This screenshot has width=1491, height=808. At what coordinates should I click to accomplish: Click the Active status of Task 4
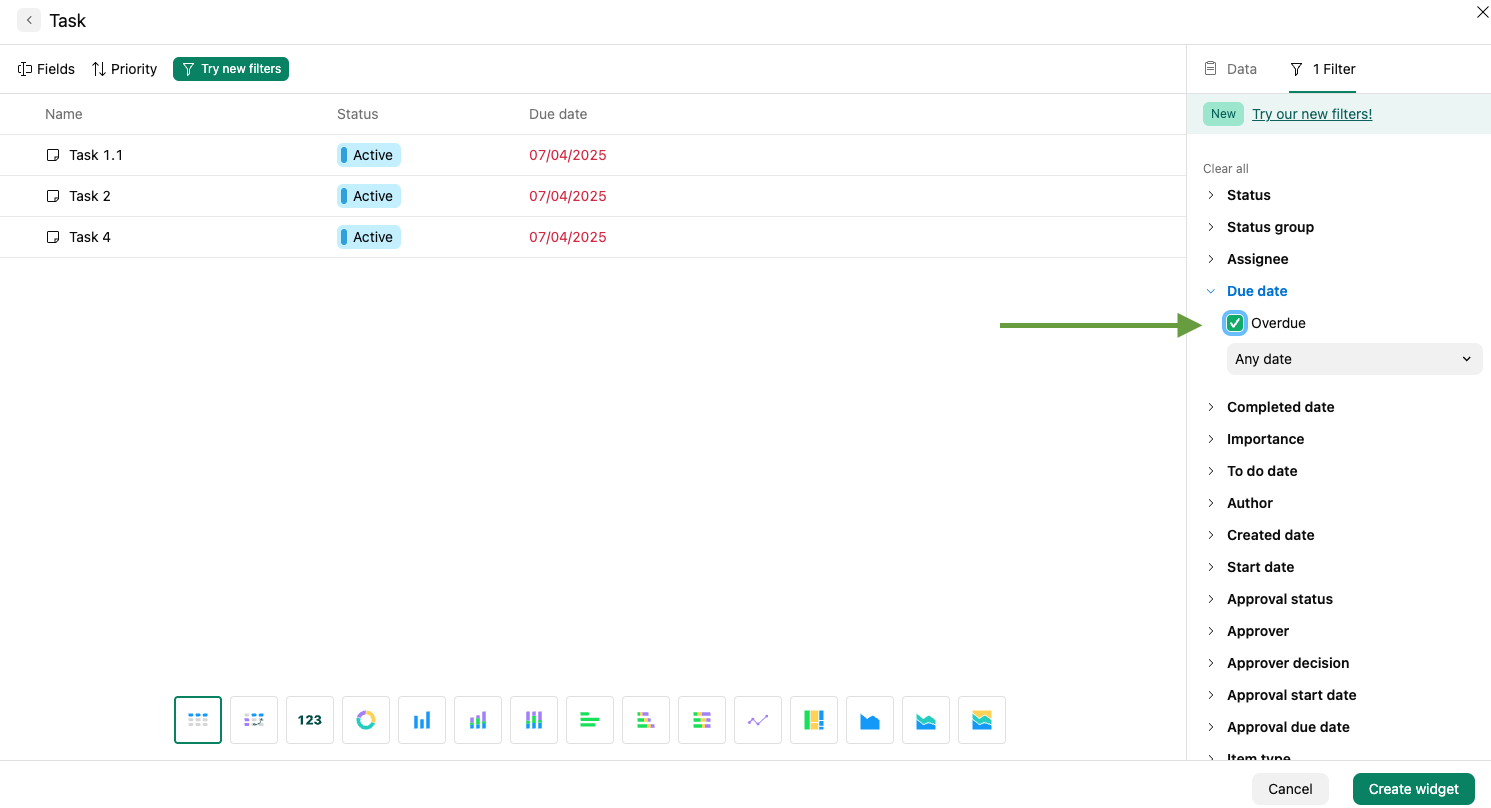[369, 237]
